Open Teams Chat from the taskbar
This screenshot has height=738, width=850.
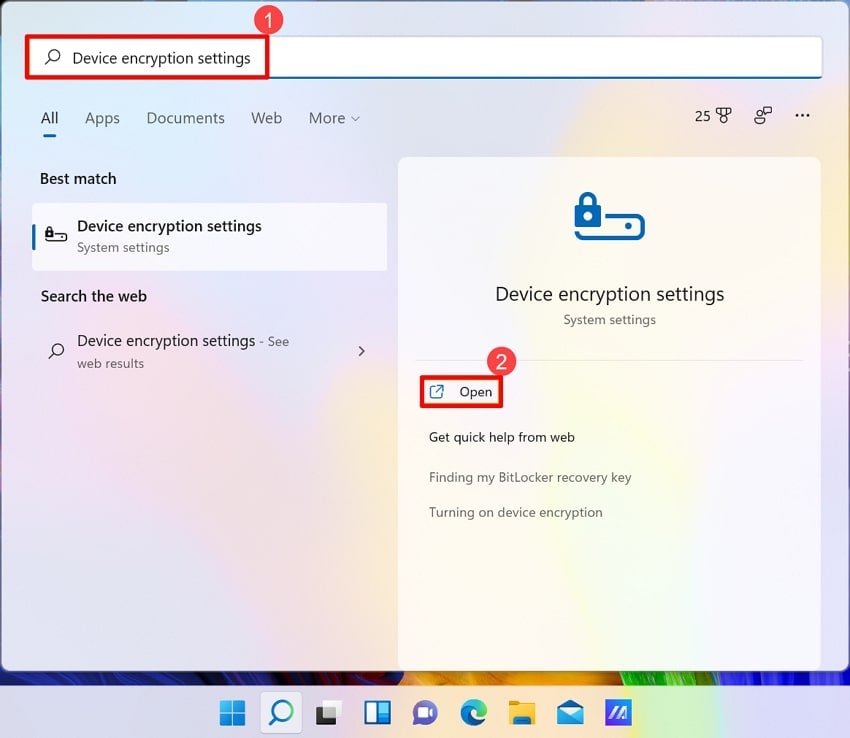coord(424,713)
